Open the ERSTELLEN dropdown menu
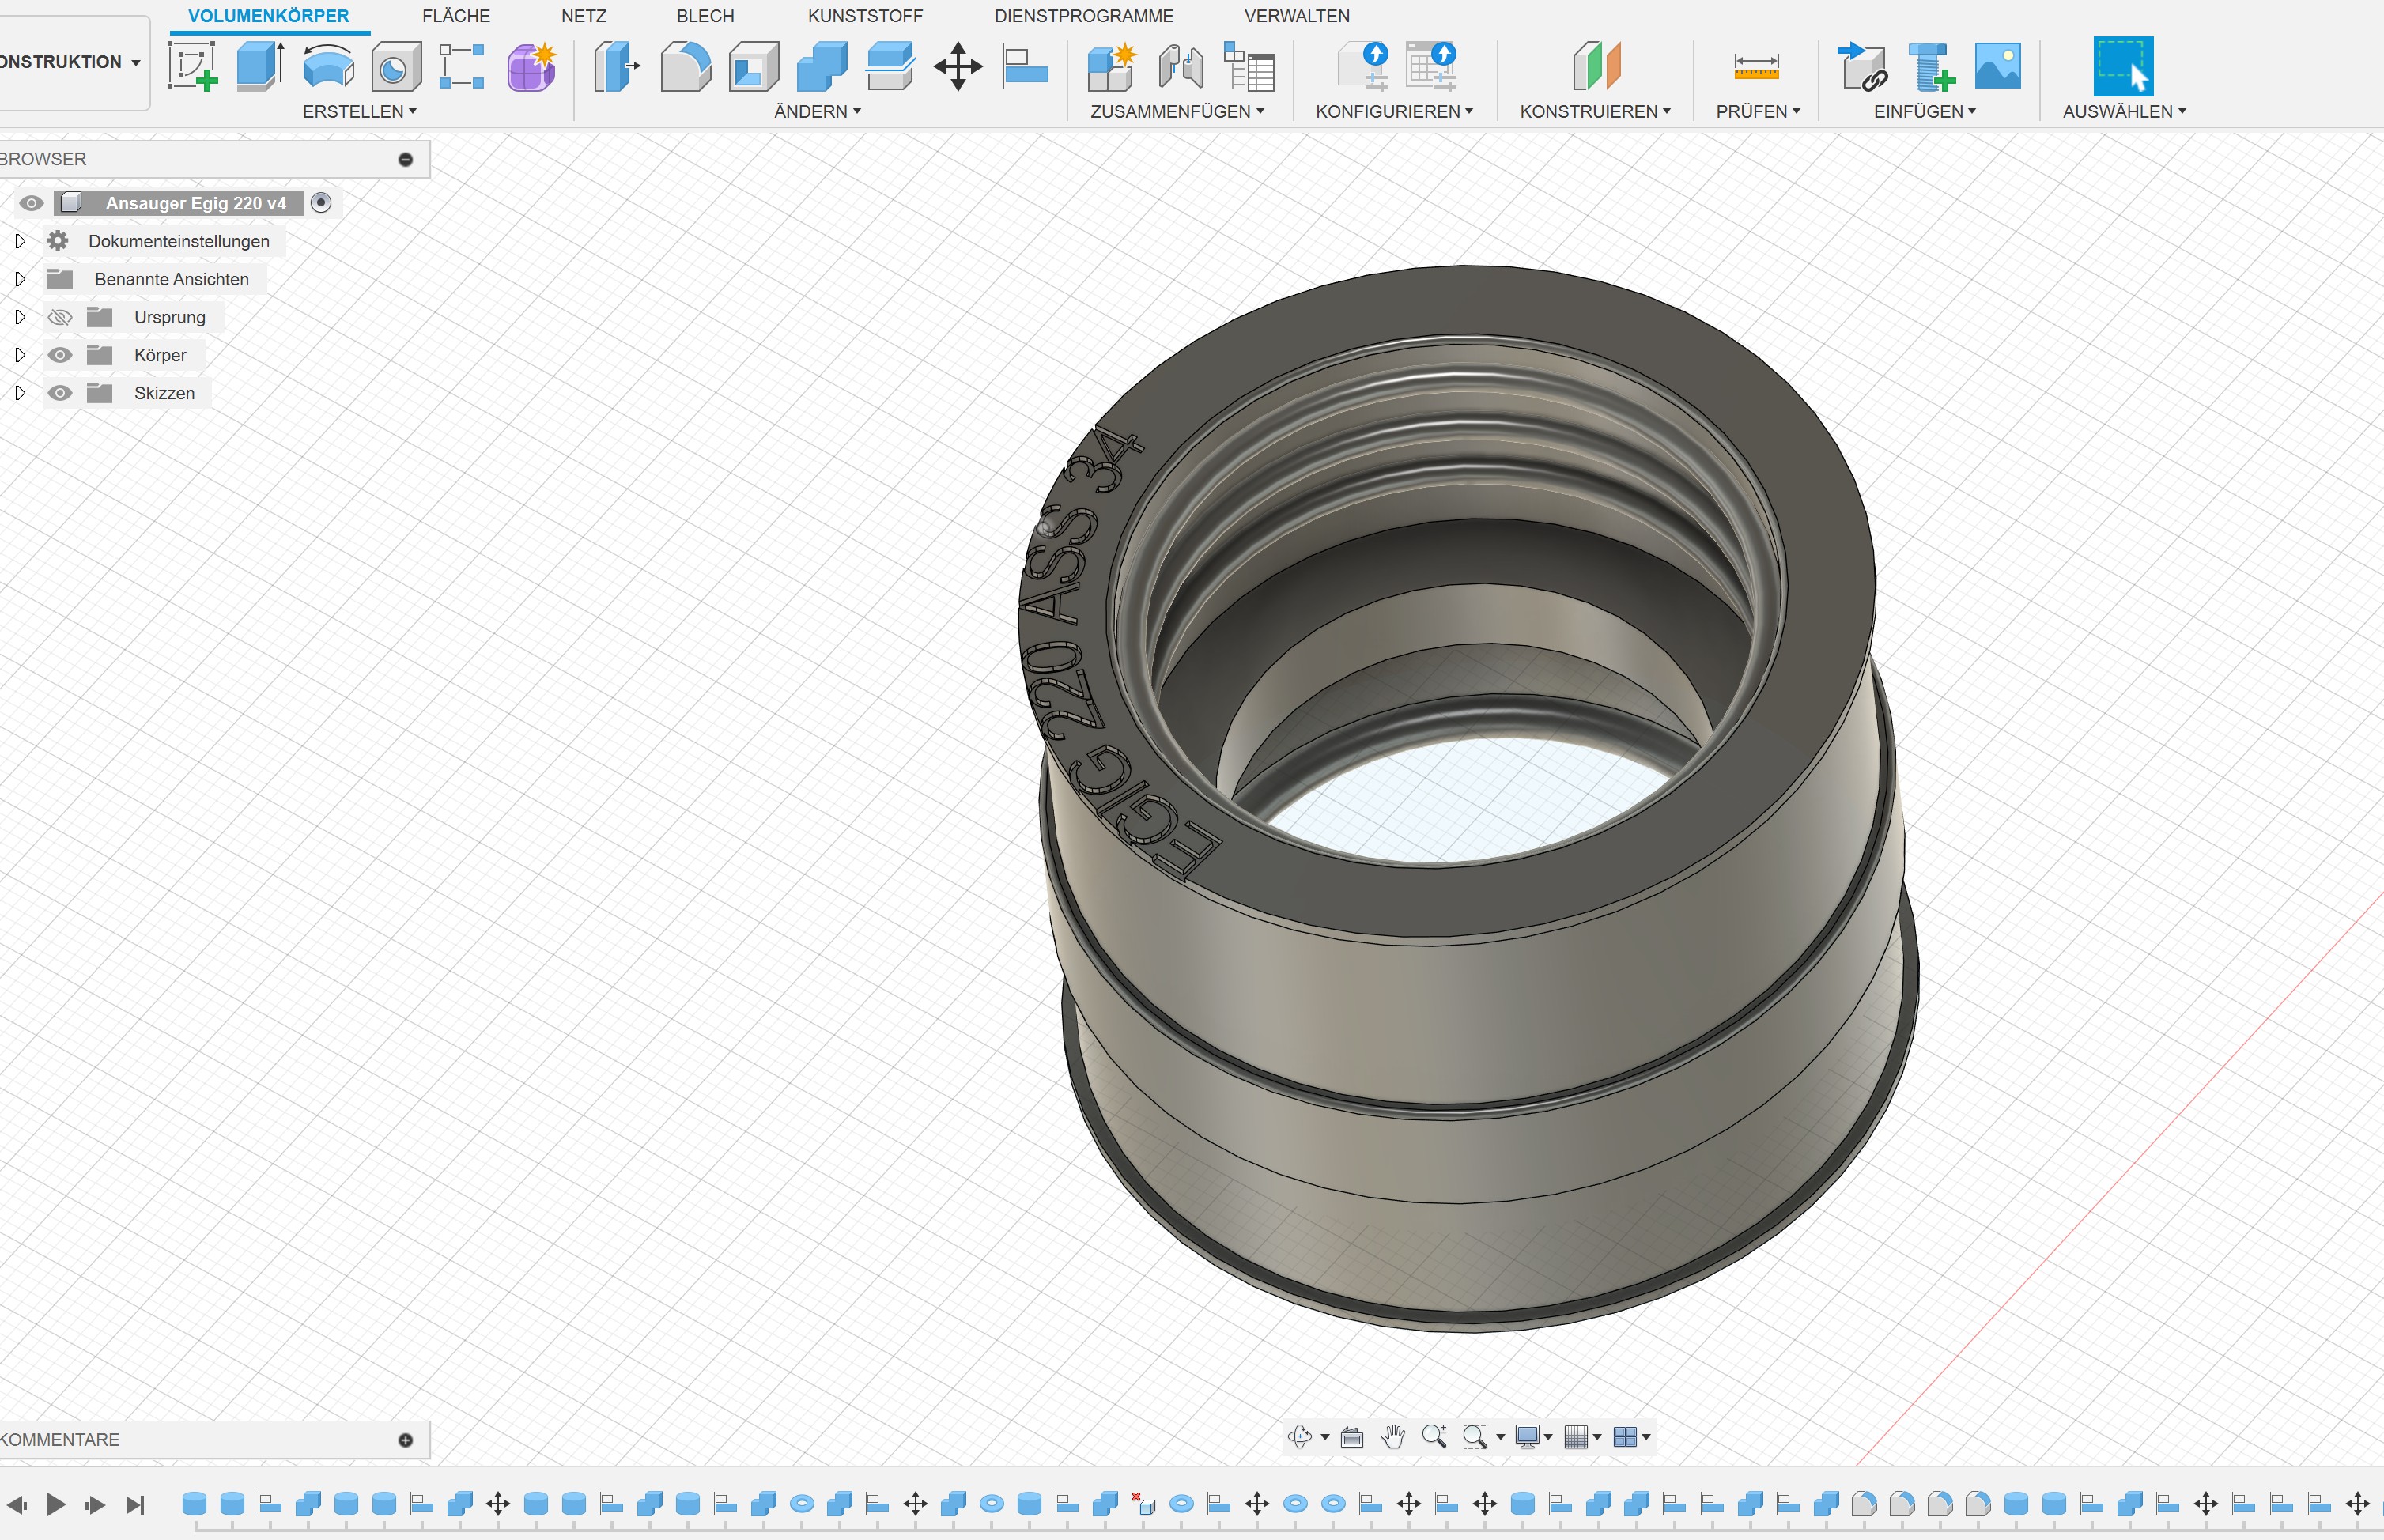This screenshot has width=2384, height=1540. (x=359, y=111)
